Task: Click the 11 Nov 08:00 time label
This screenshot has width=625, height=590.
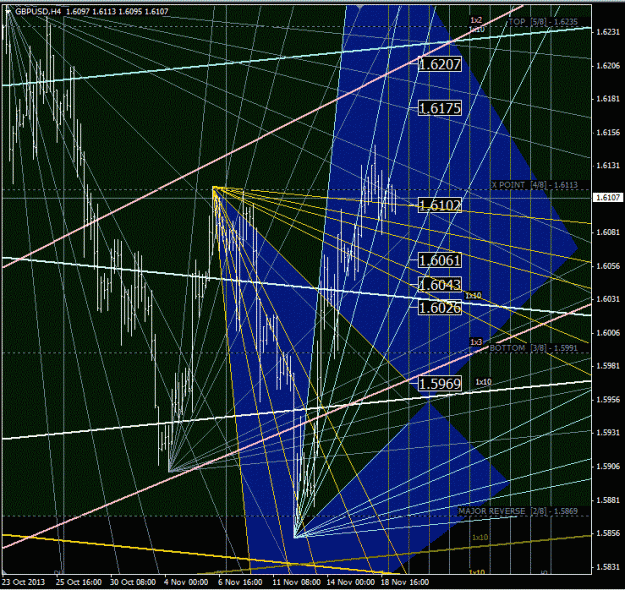Action: coord(297,582)
